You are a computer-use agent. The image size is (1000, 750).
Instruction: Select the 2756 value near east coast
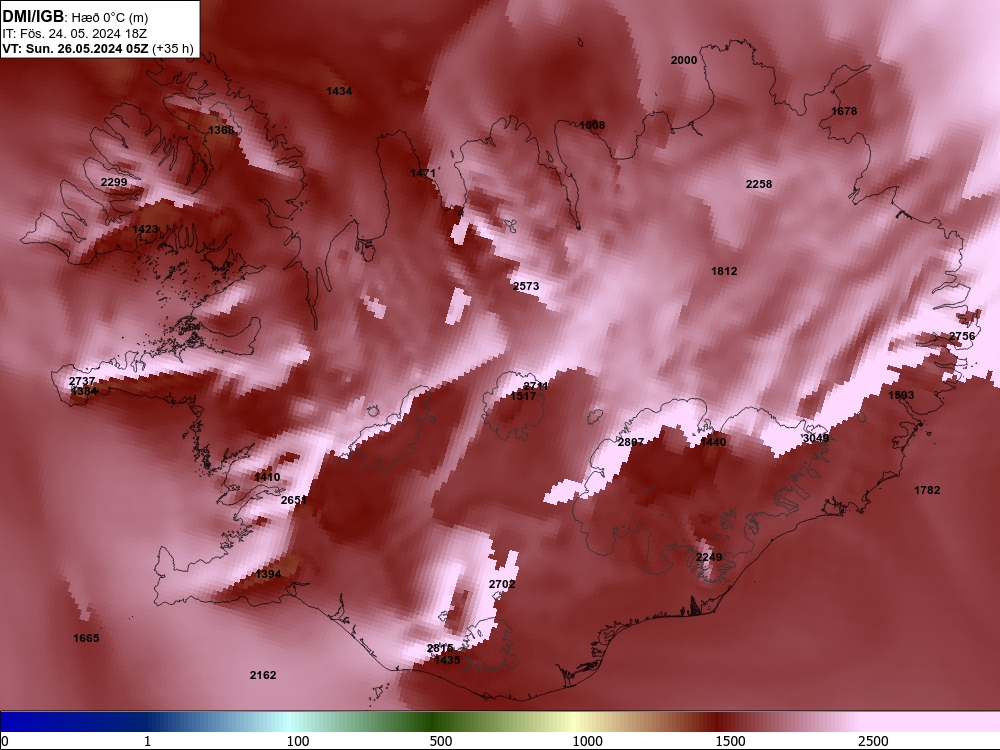coord(962,336)
